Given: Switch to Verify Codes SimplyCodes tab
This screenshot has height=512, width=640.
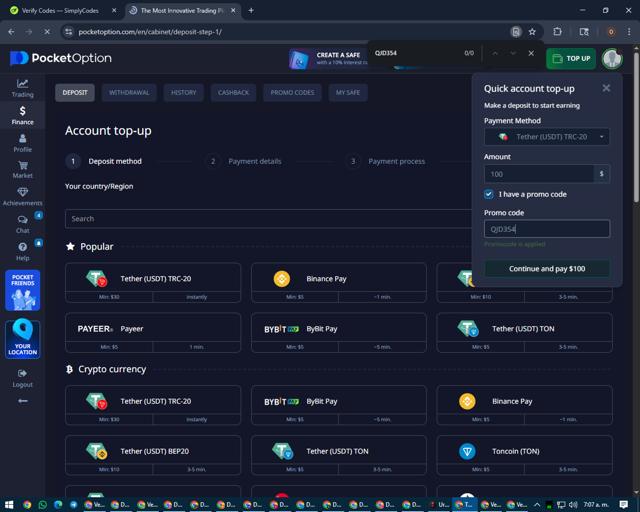Looking at the screenshot, I should pos(60,11).
